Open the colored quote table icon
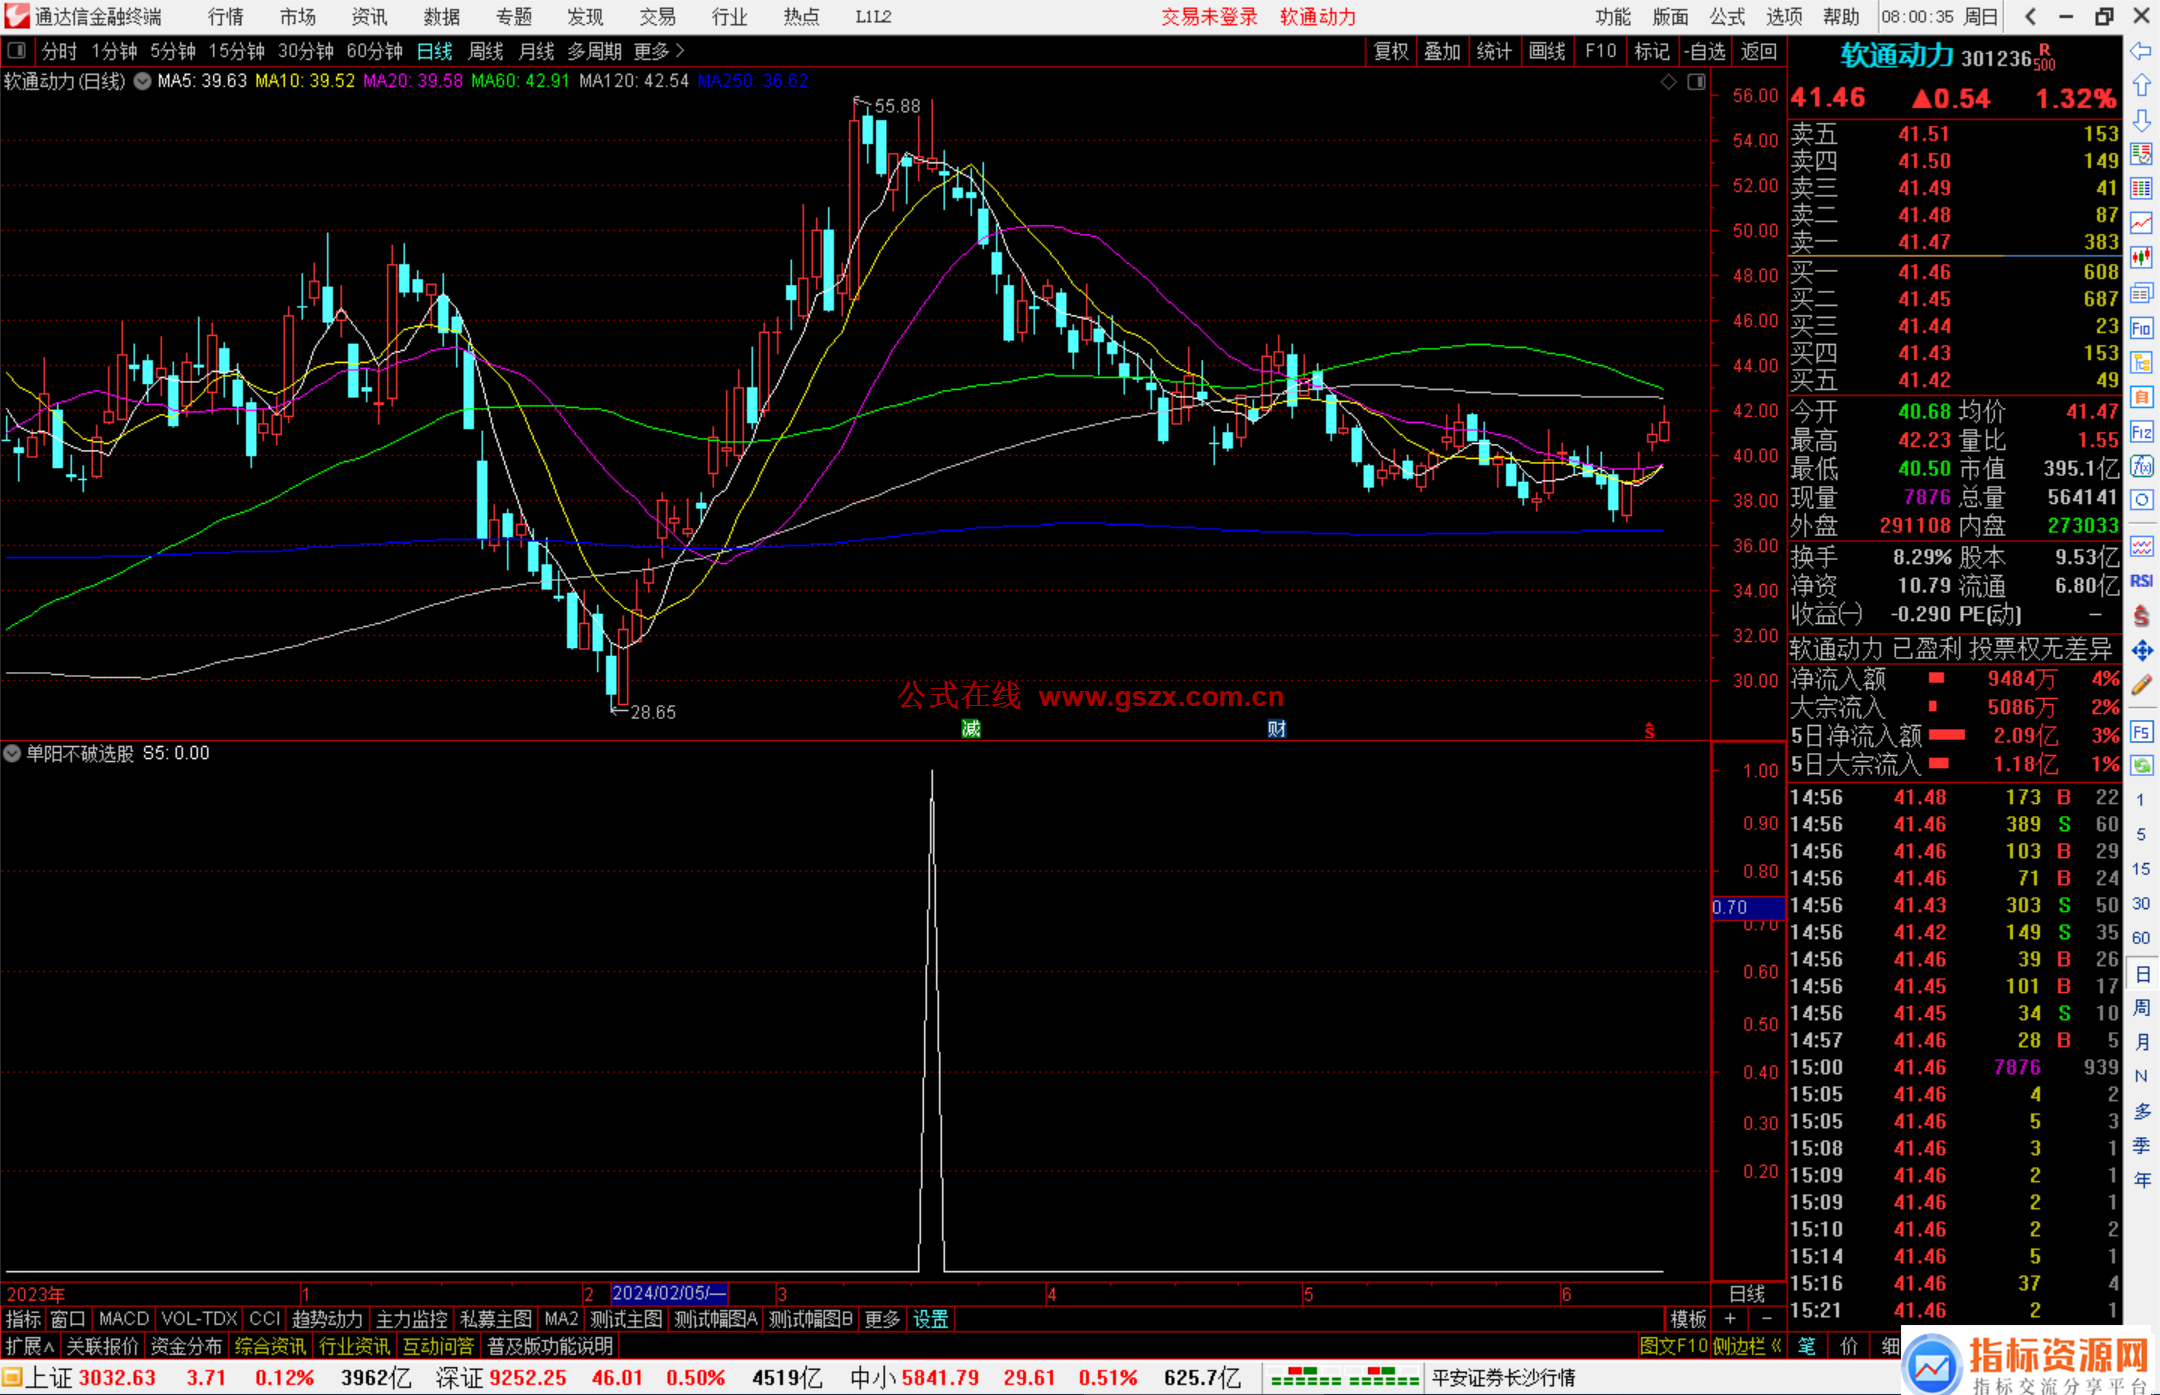 click(2141, 188)
